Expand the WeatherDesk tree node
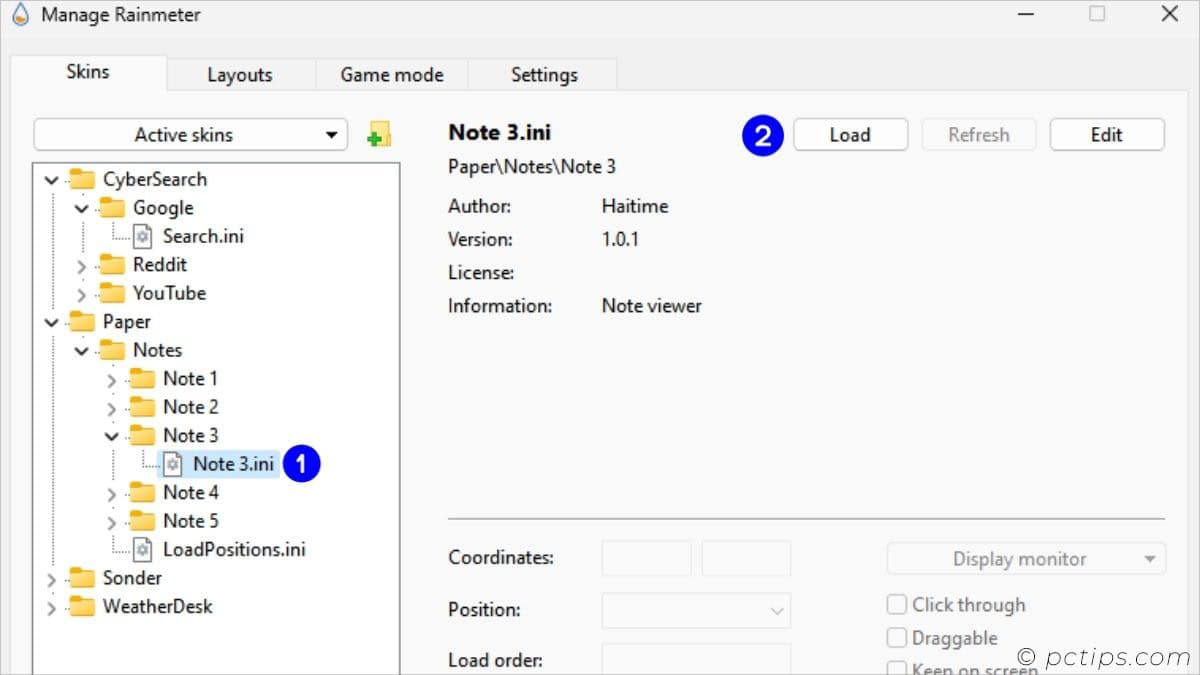This screenshot has width=1200, height=675. tap(52, 608)
